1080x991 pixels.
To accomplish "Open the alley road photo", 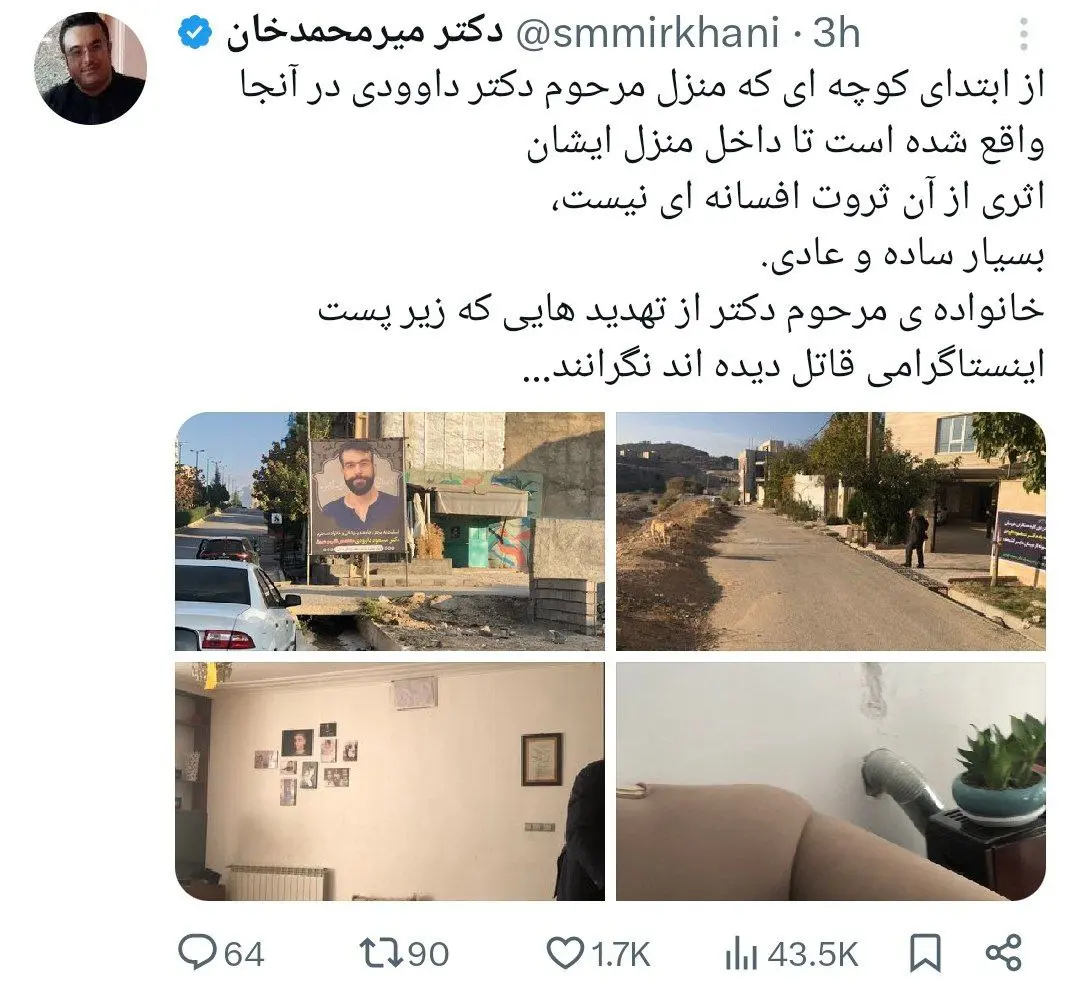I will tap(831, 531).
